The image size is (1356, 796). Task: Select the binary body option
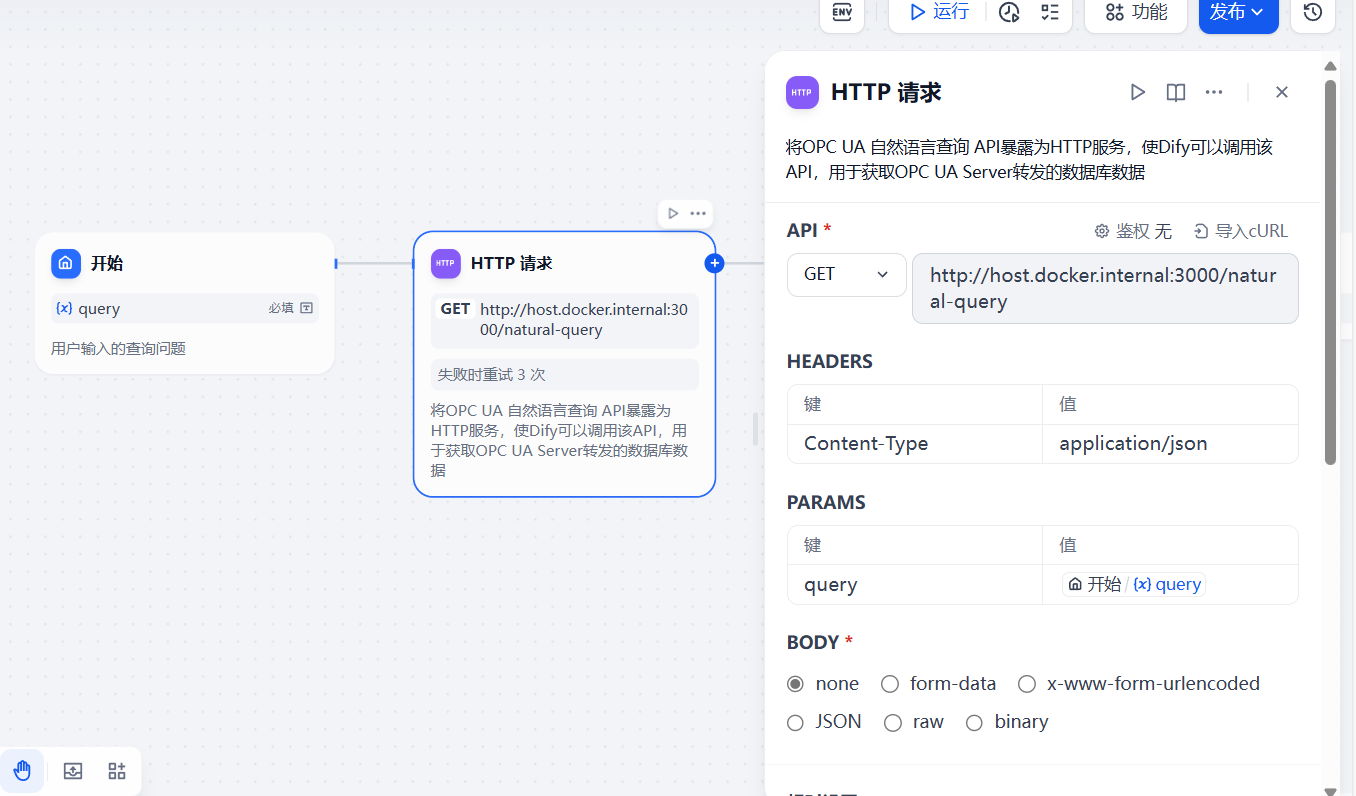coord(974,721)
